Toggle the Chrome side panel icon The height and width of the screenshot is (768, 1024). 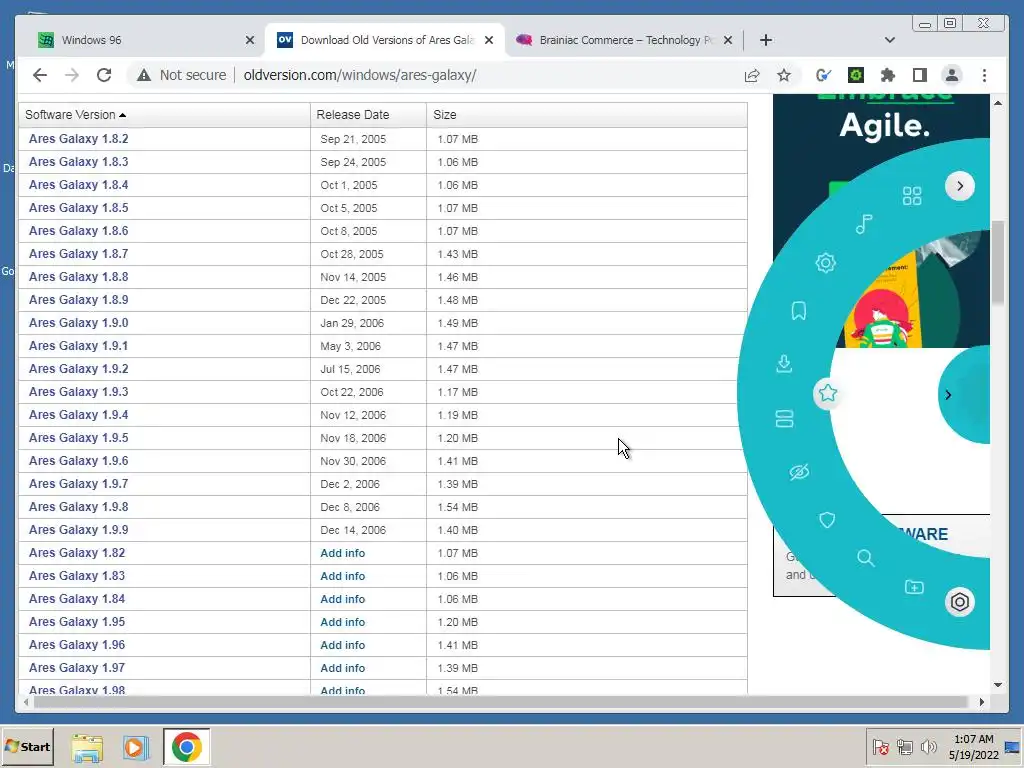coord(920,75)
